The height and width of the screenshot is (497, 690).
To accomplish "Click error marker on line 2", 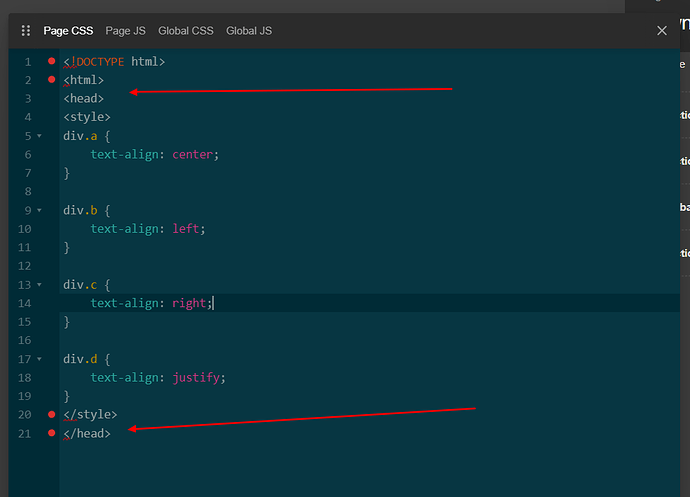I will point(52,79).
